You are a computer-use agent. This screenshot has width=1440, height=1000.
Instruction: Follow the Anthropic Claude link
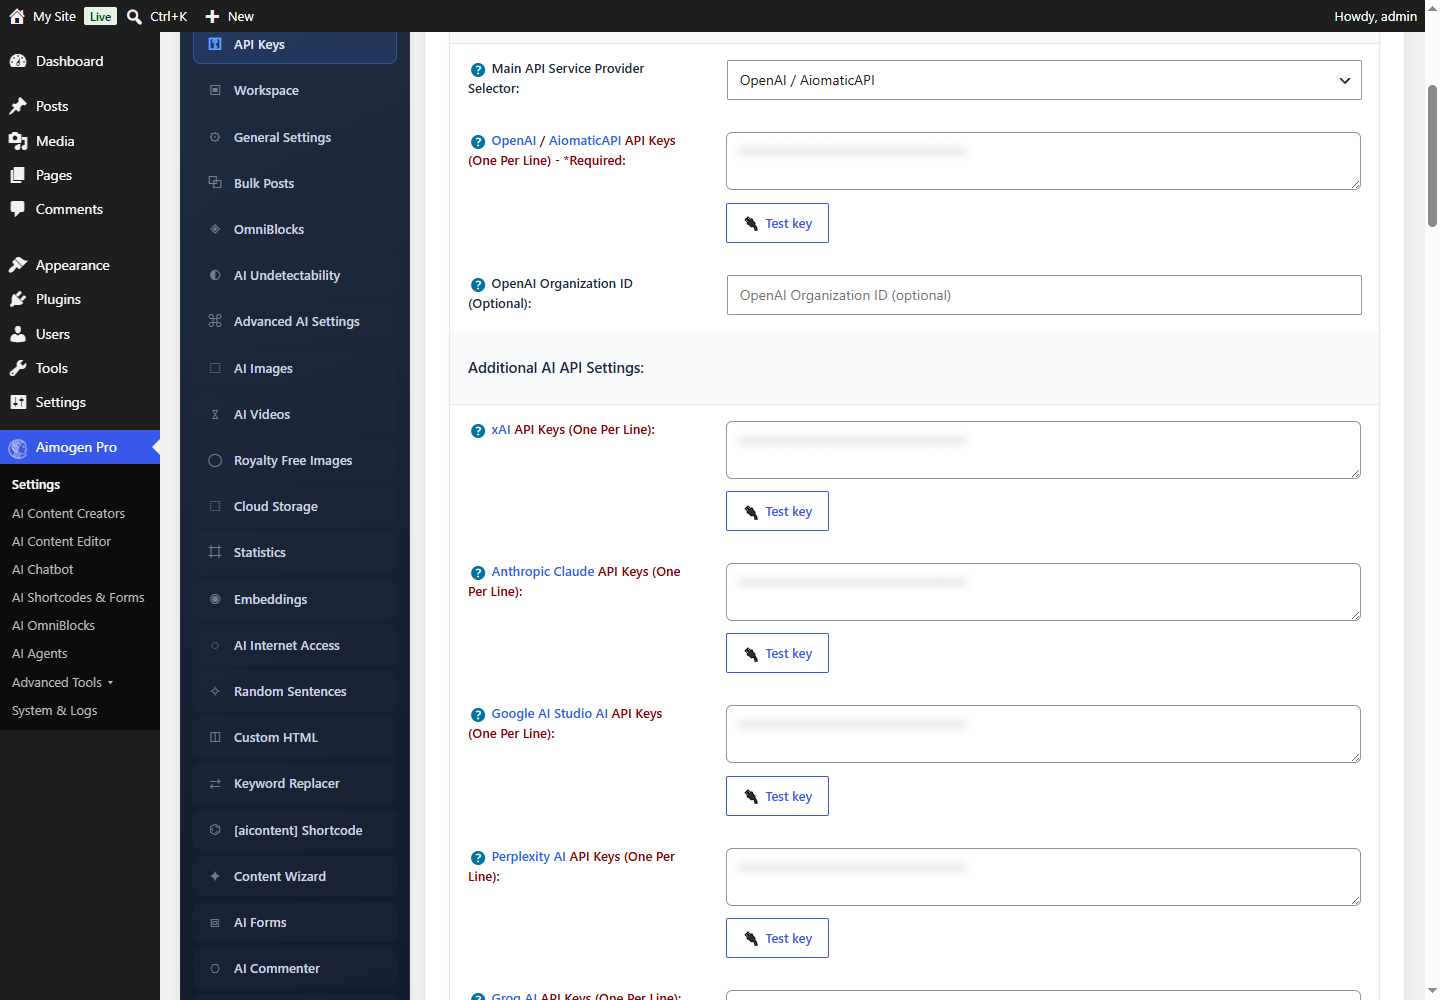543,572
